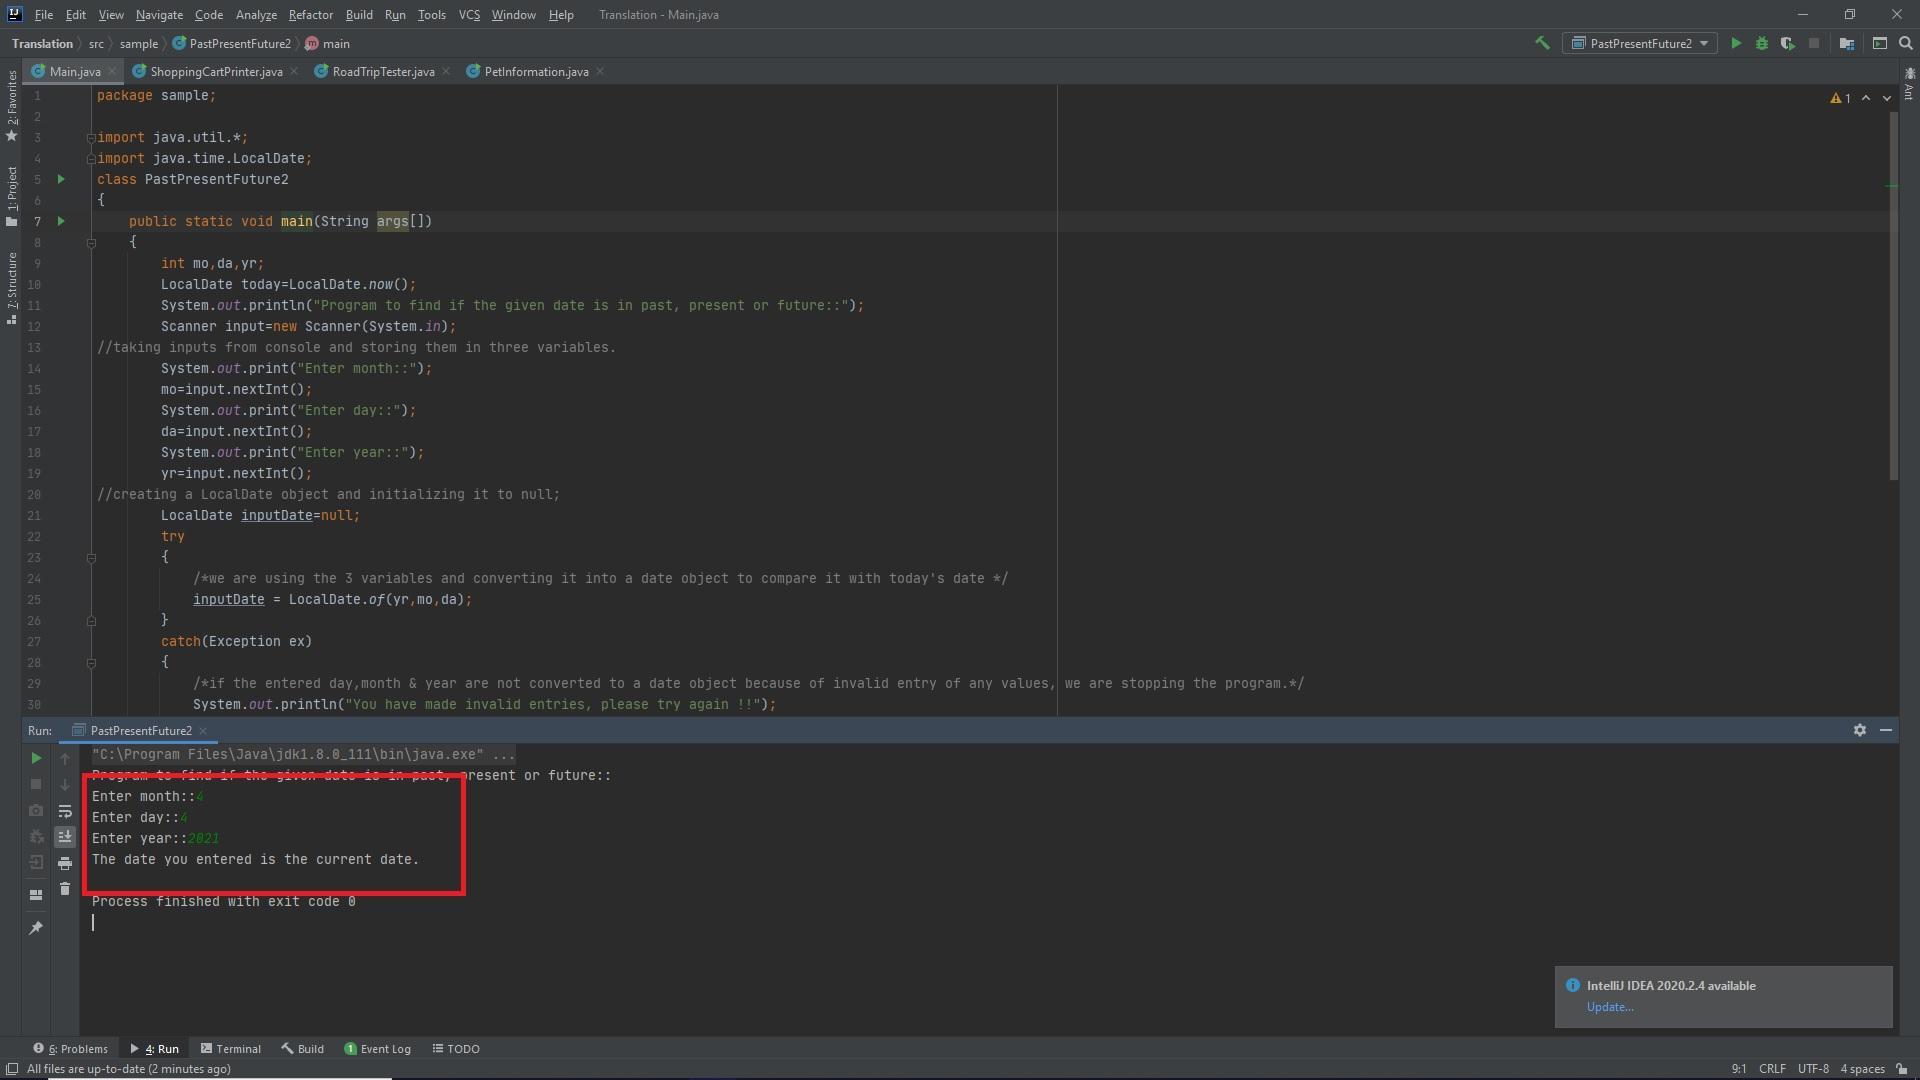Run with Coverage from top toolbar
The height and width of the screenshot is (1080, 1920).
pos(1787,43)
